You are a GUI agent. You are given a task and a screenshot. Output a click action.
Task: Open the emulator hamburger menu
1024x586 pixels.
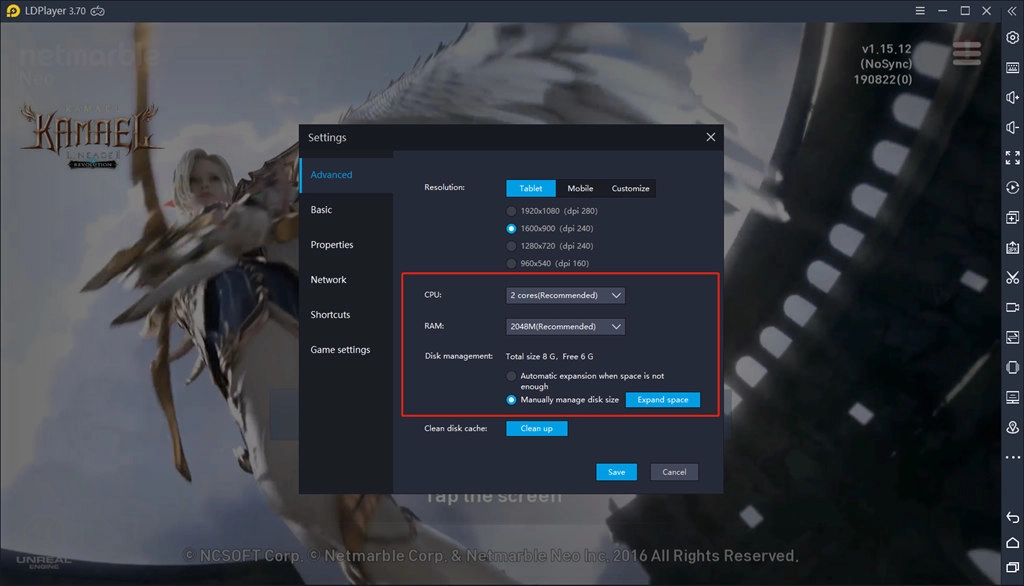tap(919, 10)
